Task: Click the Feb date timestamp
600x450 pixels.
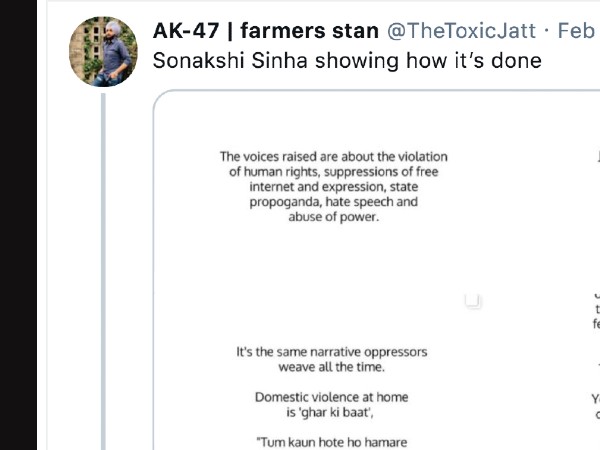Action: point(576,31)
